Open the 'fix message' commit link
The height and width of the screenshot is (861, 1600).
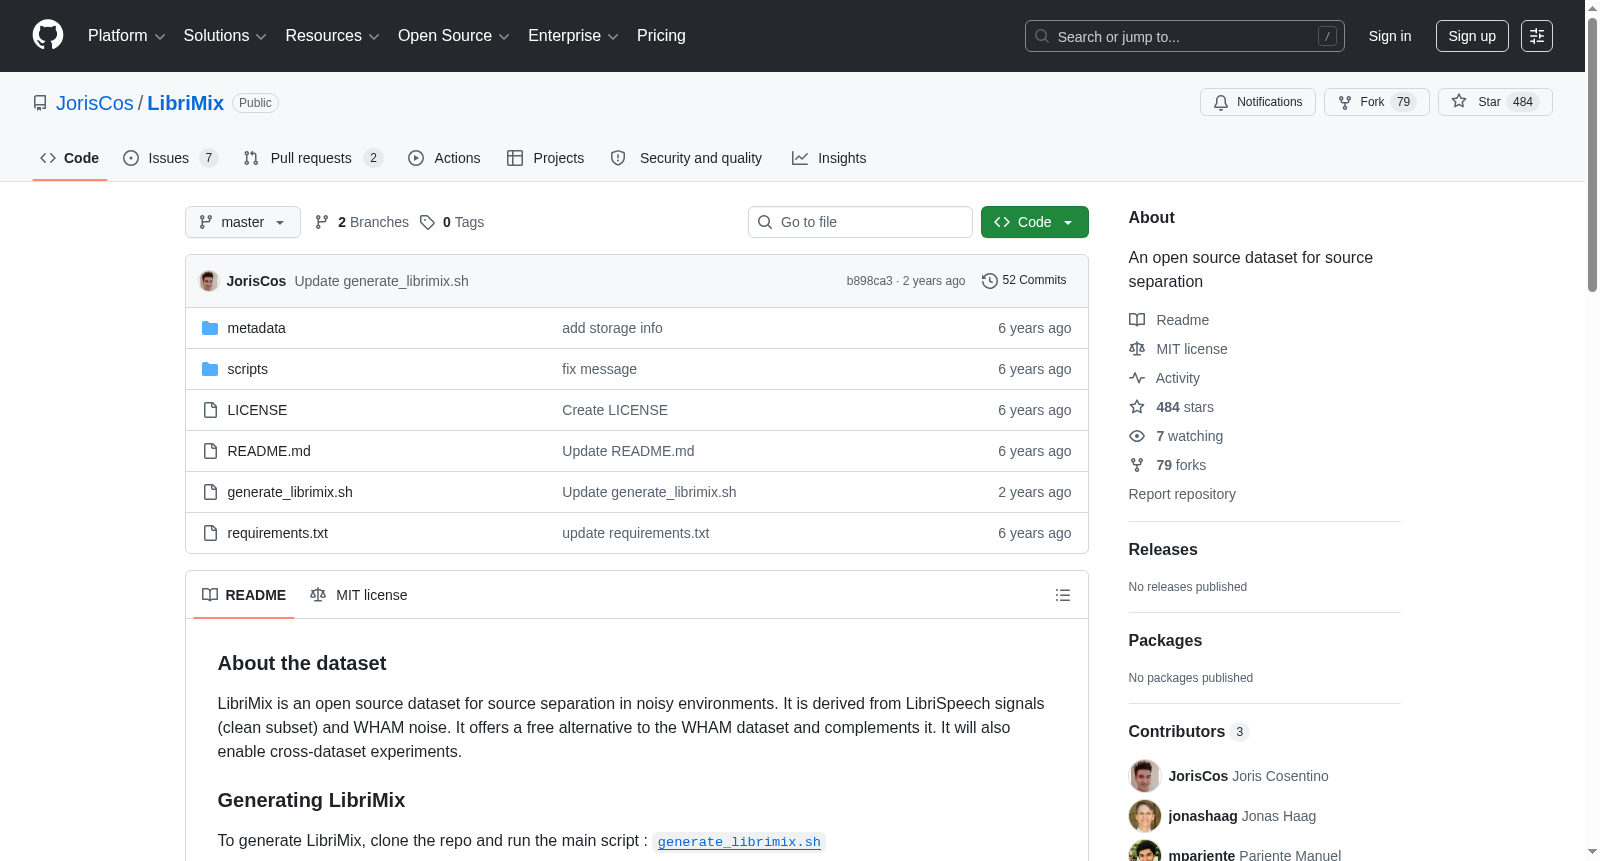599,369
